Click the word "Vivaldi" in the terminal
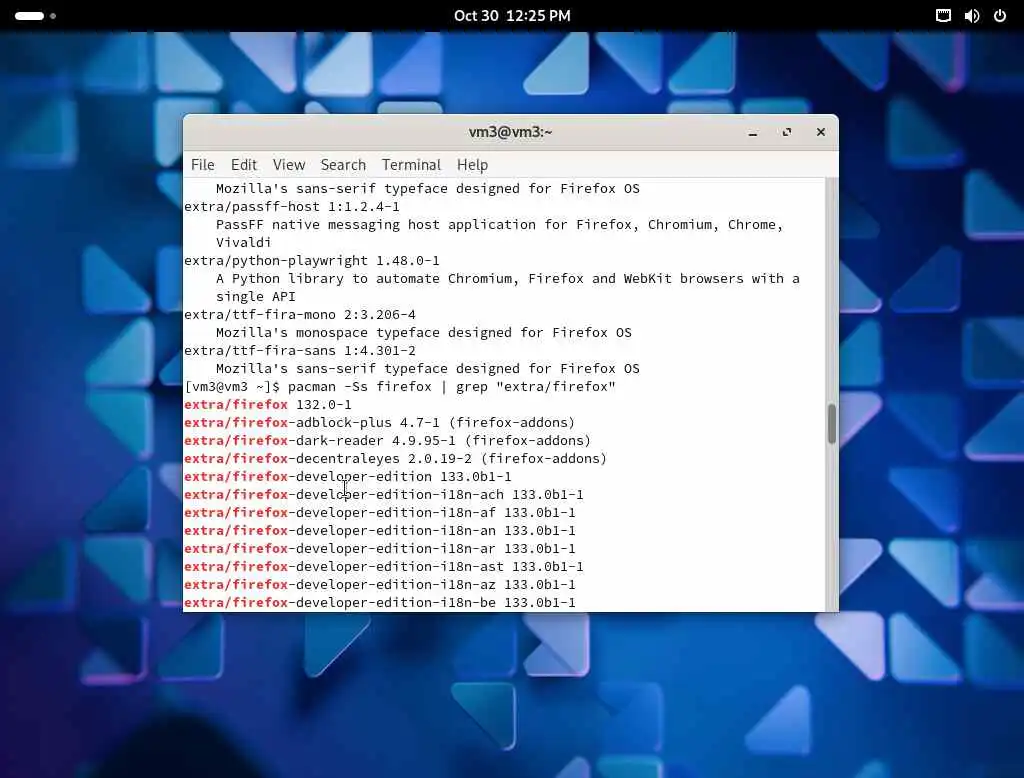This screenshot has width=1024, height=778. 244,242
